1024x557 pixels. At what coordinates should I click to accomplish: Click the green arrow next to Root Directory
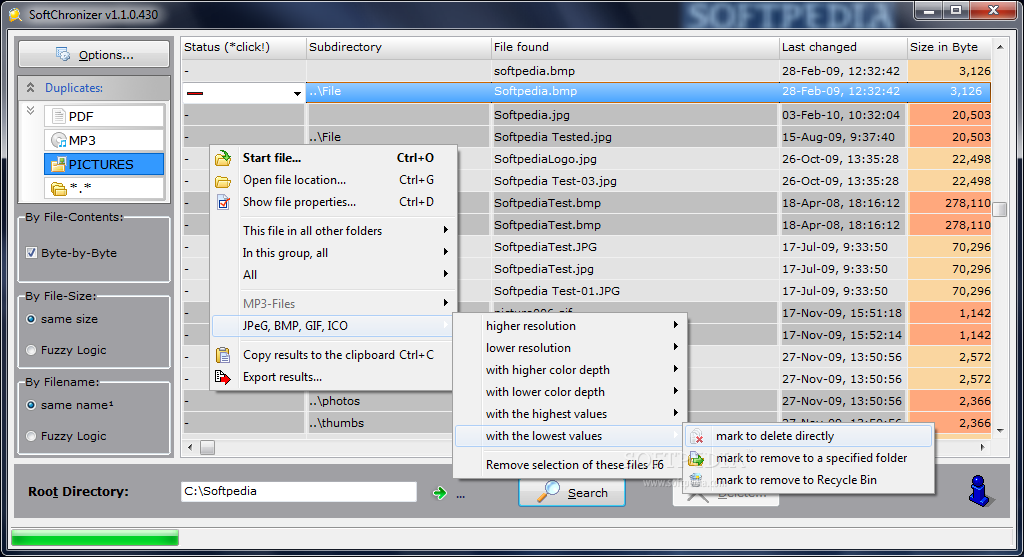coord(440,493)
